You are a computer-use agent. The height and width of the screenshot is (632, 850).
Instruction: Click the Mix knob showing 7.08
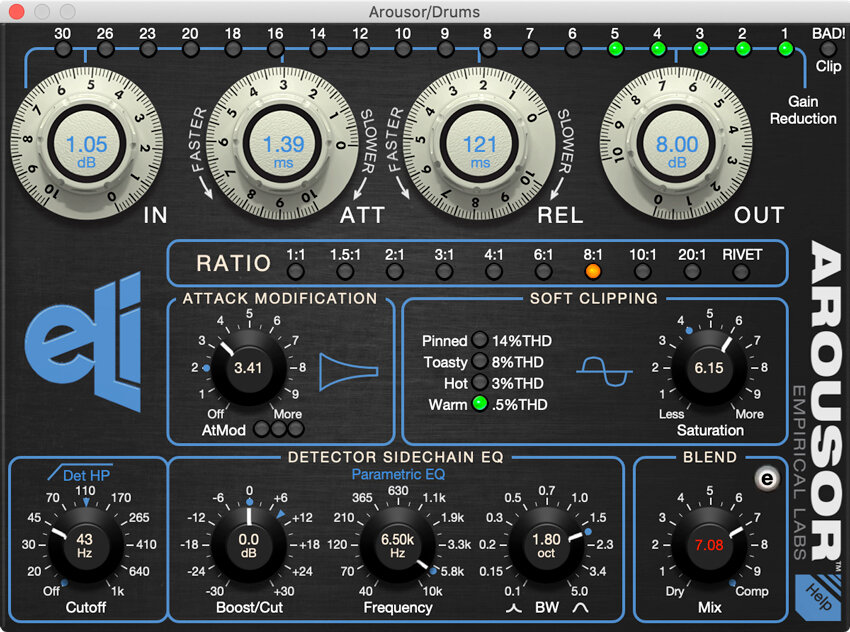[x=709, y=545]
